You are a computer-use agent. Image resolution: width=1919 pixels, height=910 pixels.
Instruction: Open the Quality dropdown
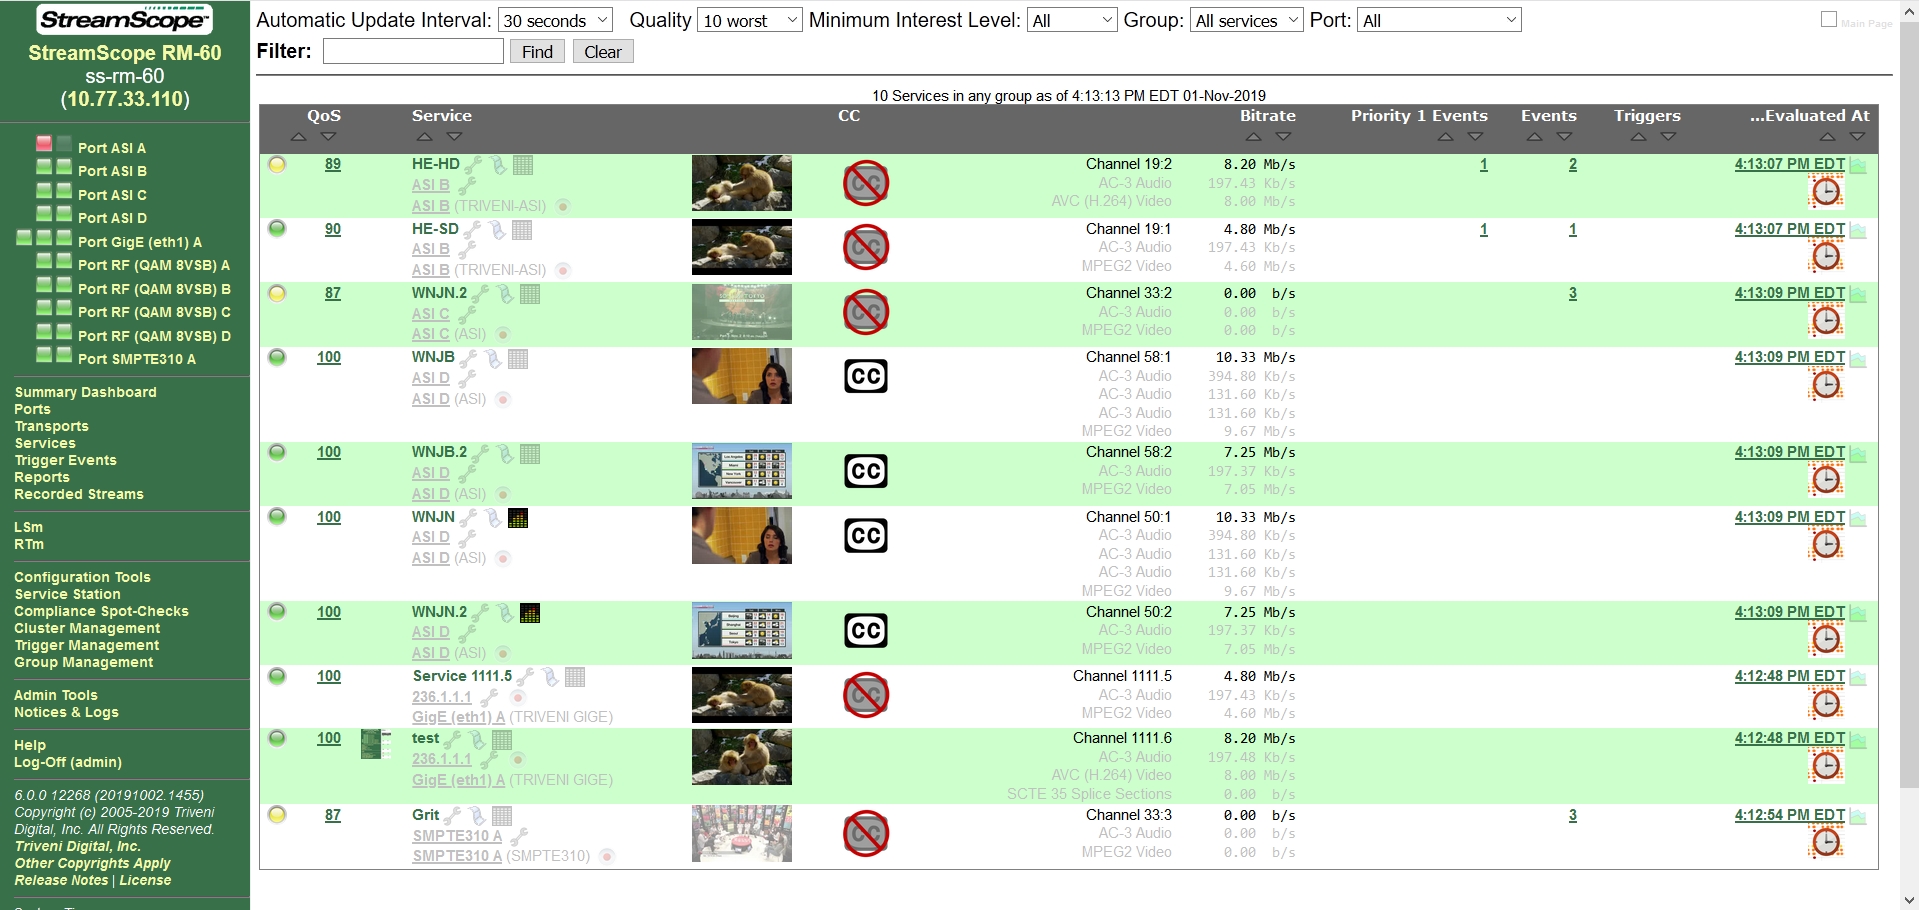(749, 20)
